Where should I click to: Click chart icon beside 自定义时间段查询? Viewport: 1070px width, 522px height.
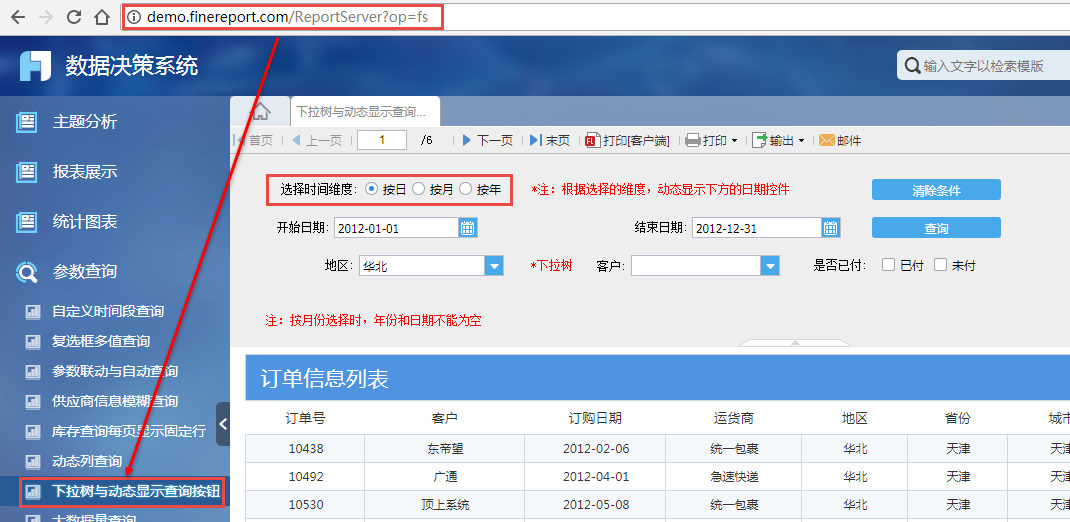(33, 312)
